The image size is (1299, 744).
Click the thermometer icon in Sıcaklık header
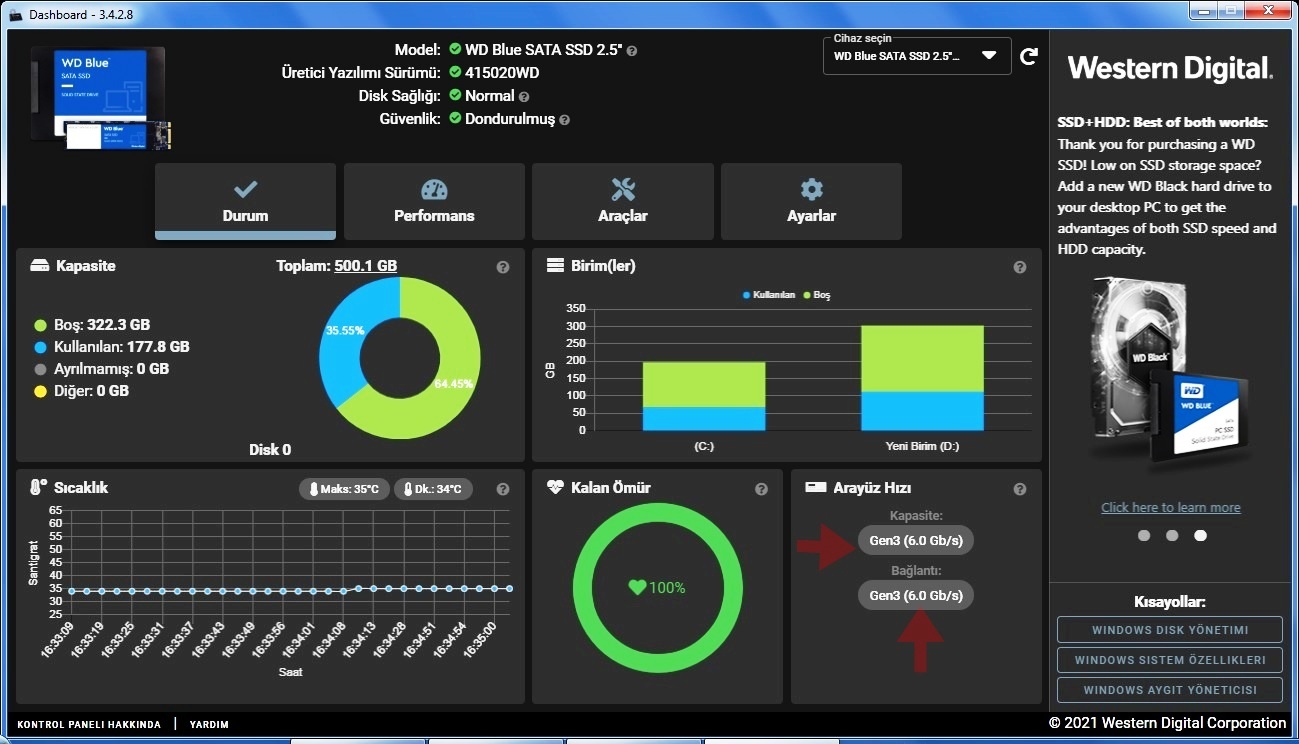(38, 488)
